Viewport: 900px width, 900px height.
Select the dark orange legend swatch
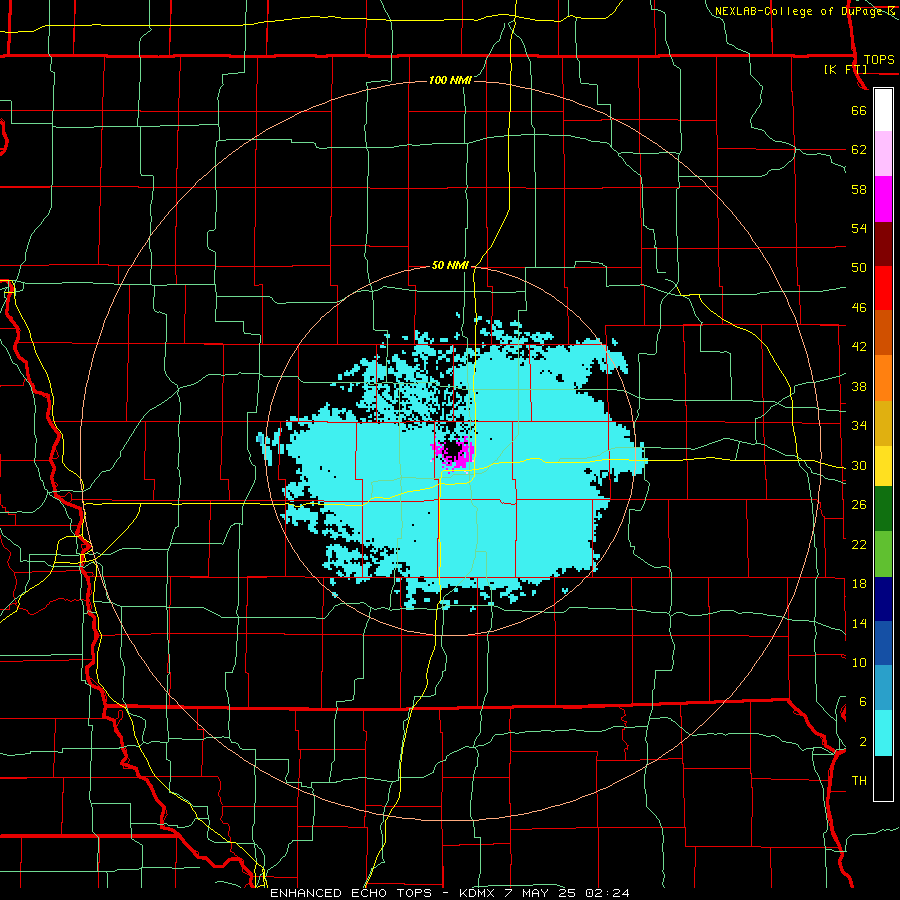coord(883,333)
